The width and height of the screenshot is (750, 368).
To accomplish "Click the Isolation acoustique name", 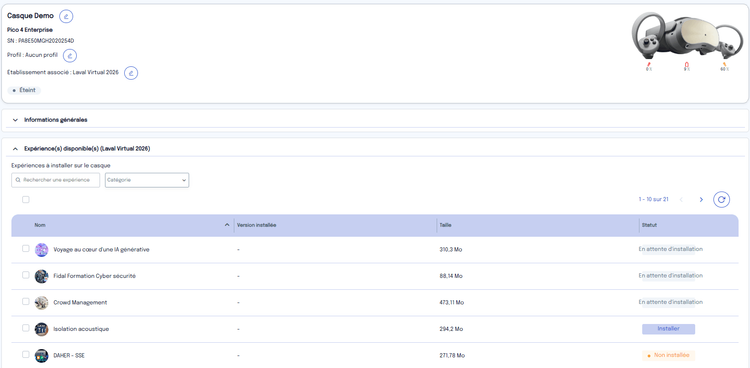I will pyautogui.click(x=81, y=329).
